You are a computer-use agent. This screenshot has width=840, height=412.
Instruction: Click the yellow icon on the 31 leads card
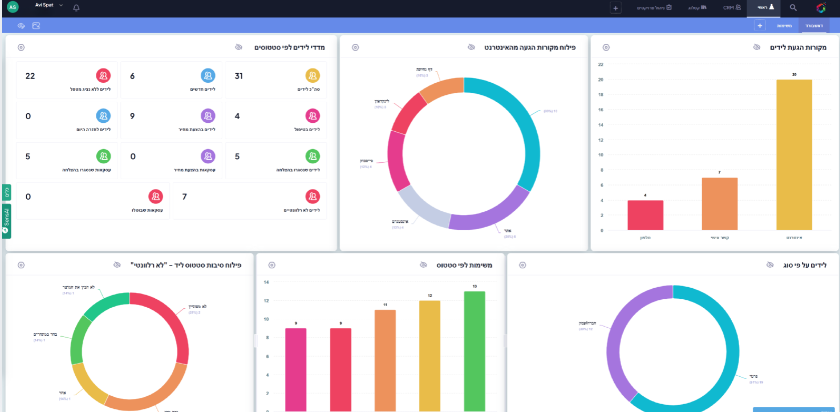point(312,76)
